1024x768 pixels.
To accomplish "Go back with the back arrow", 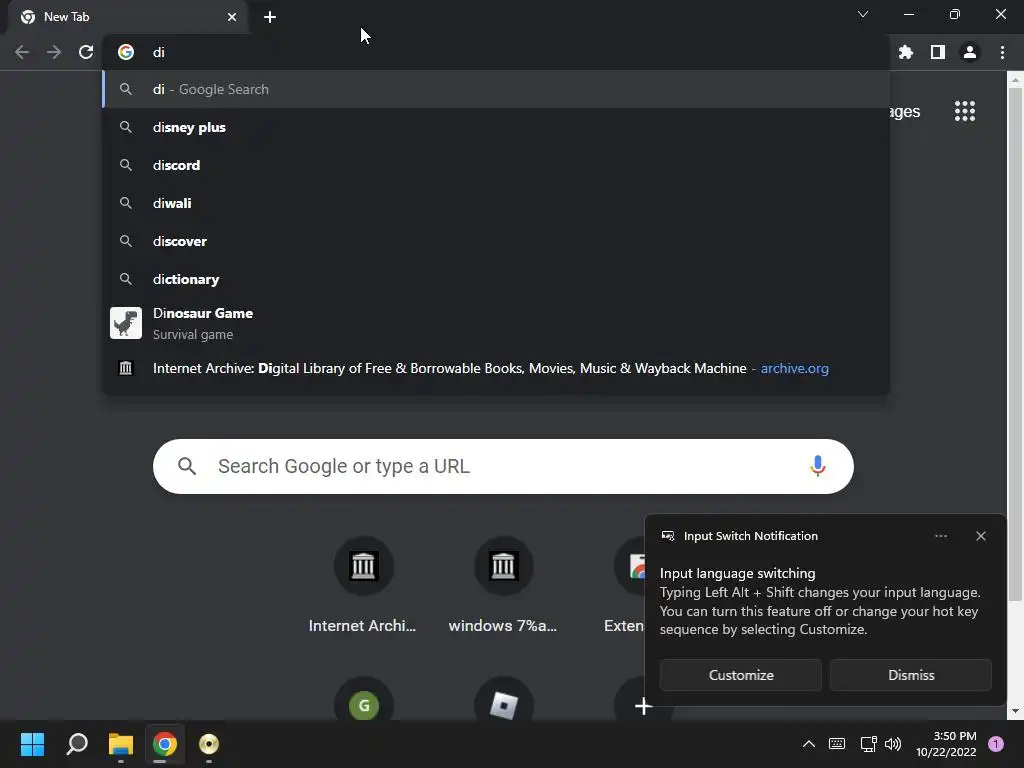I will [22, 52].
